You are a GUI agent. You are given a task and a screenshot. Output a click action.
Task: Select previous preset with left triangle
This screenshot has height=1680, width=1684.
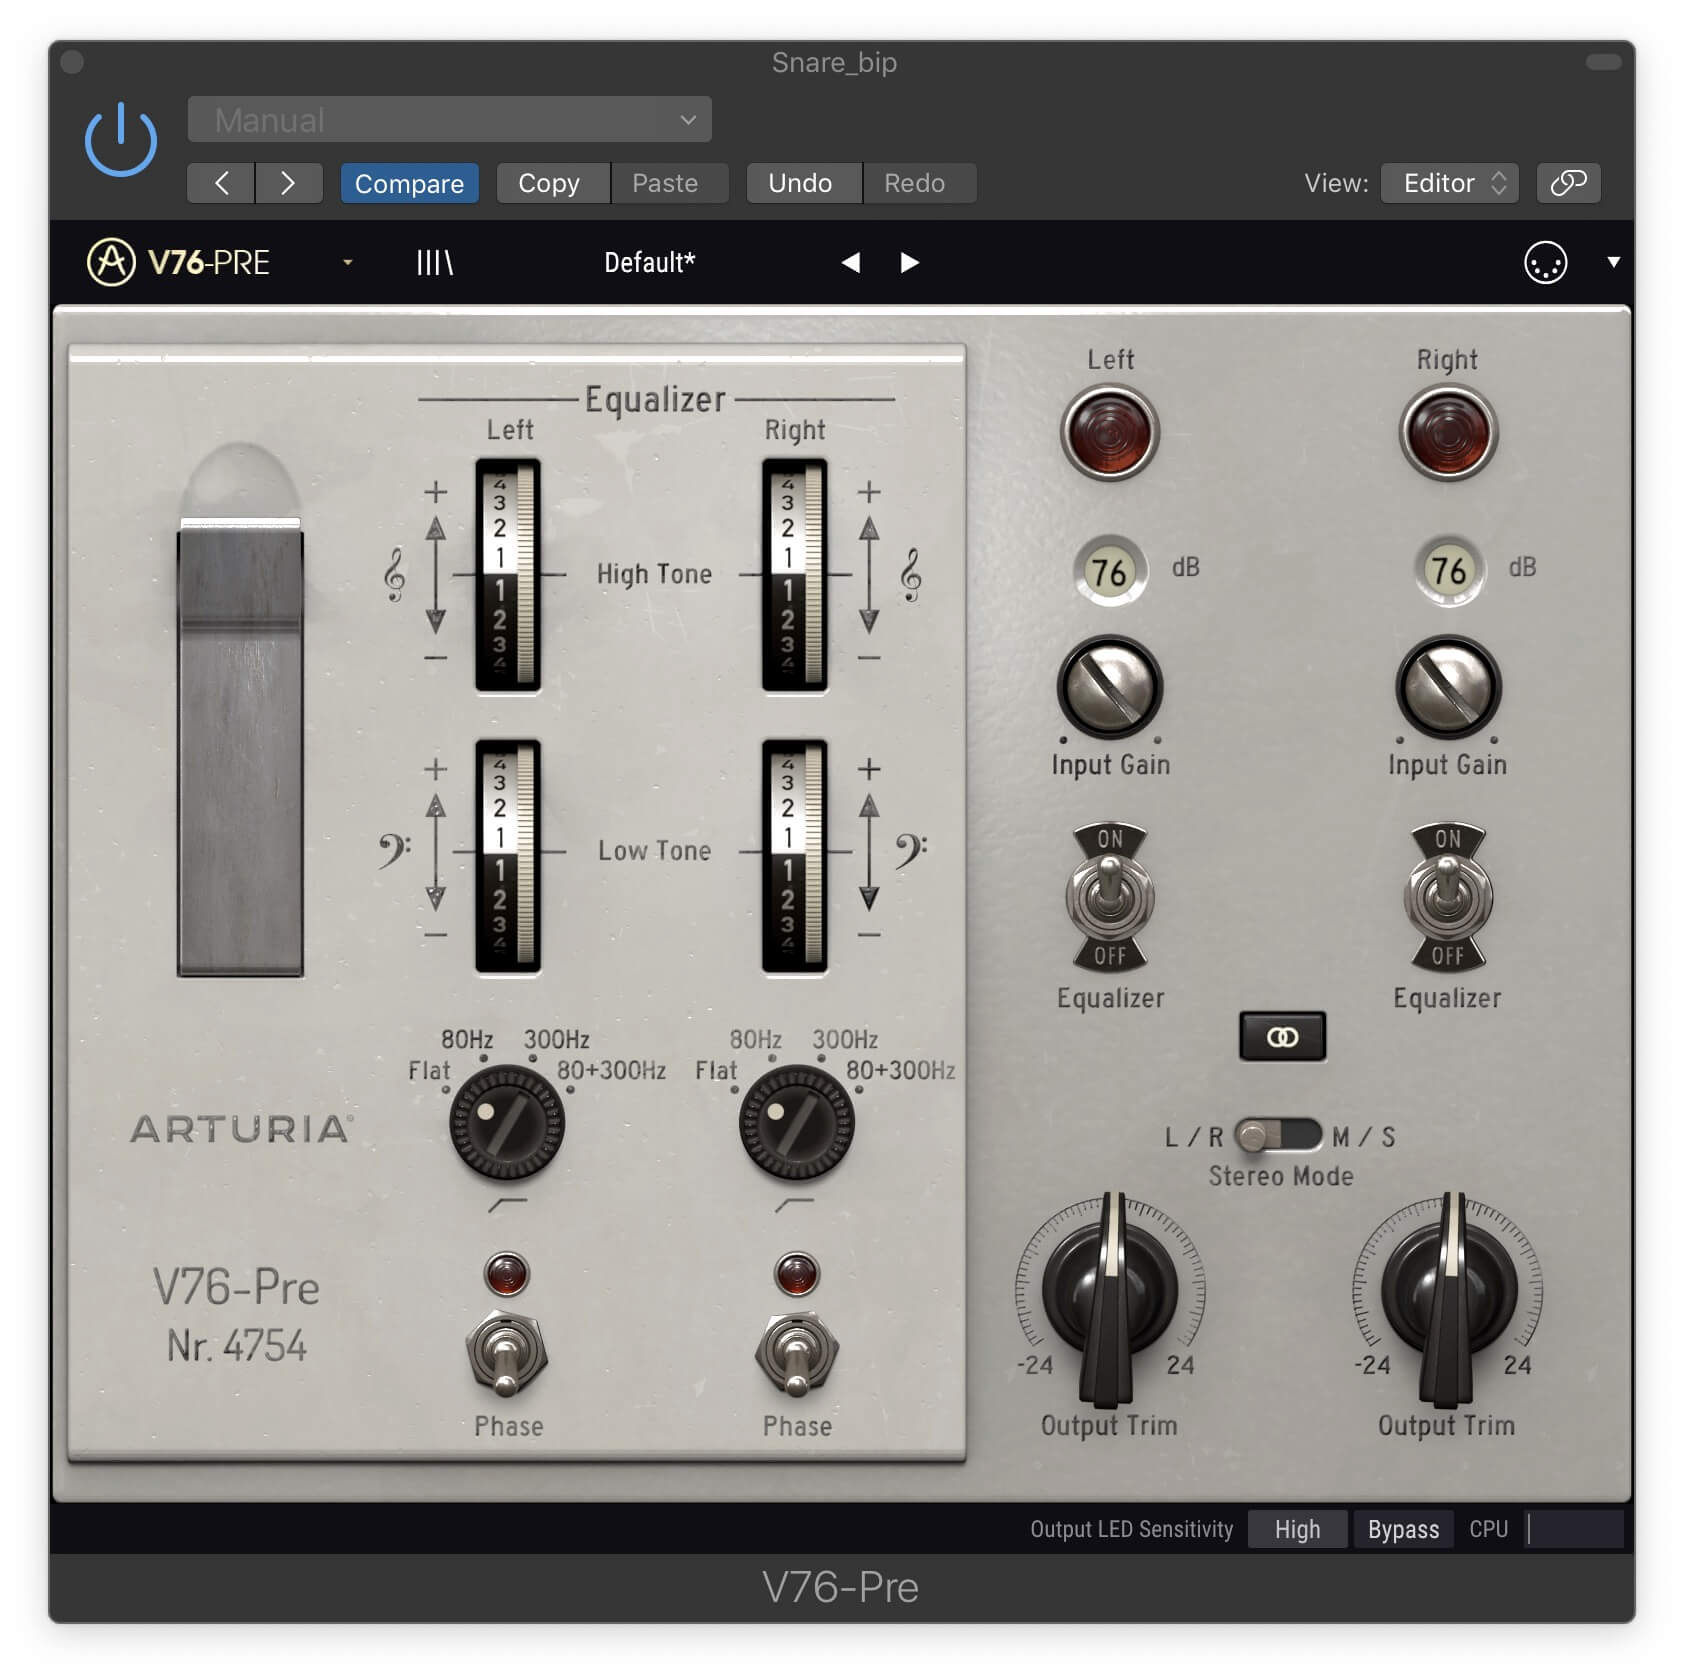click(x=850, y=262)
